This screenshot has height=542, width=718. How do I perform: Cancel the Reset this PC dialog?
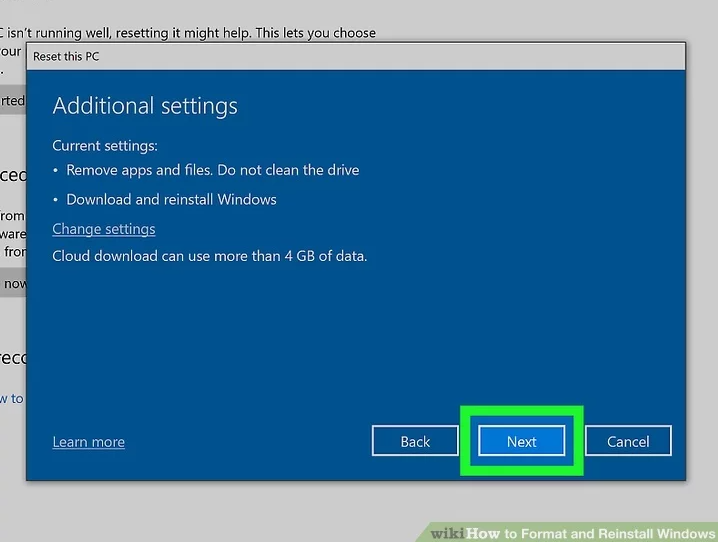628,441
